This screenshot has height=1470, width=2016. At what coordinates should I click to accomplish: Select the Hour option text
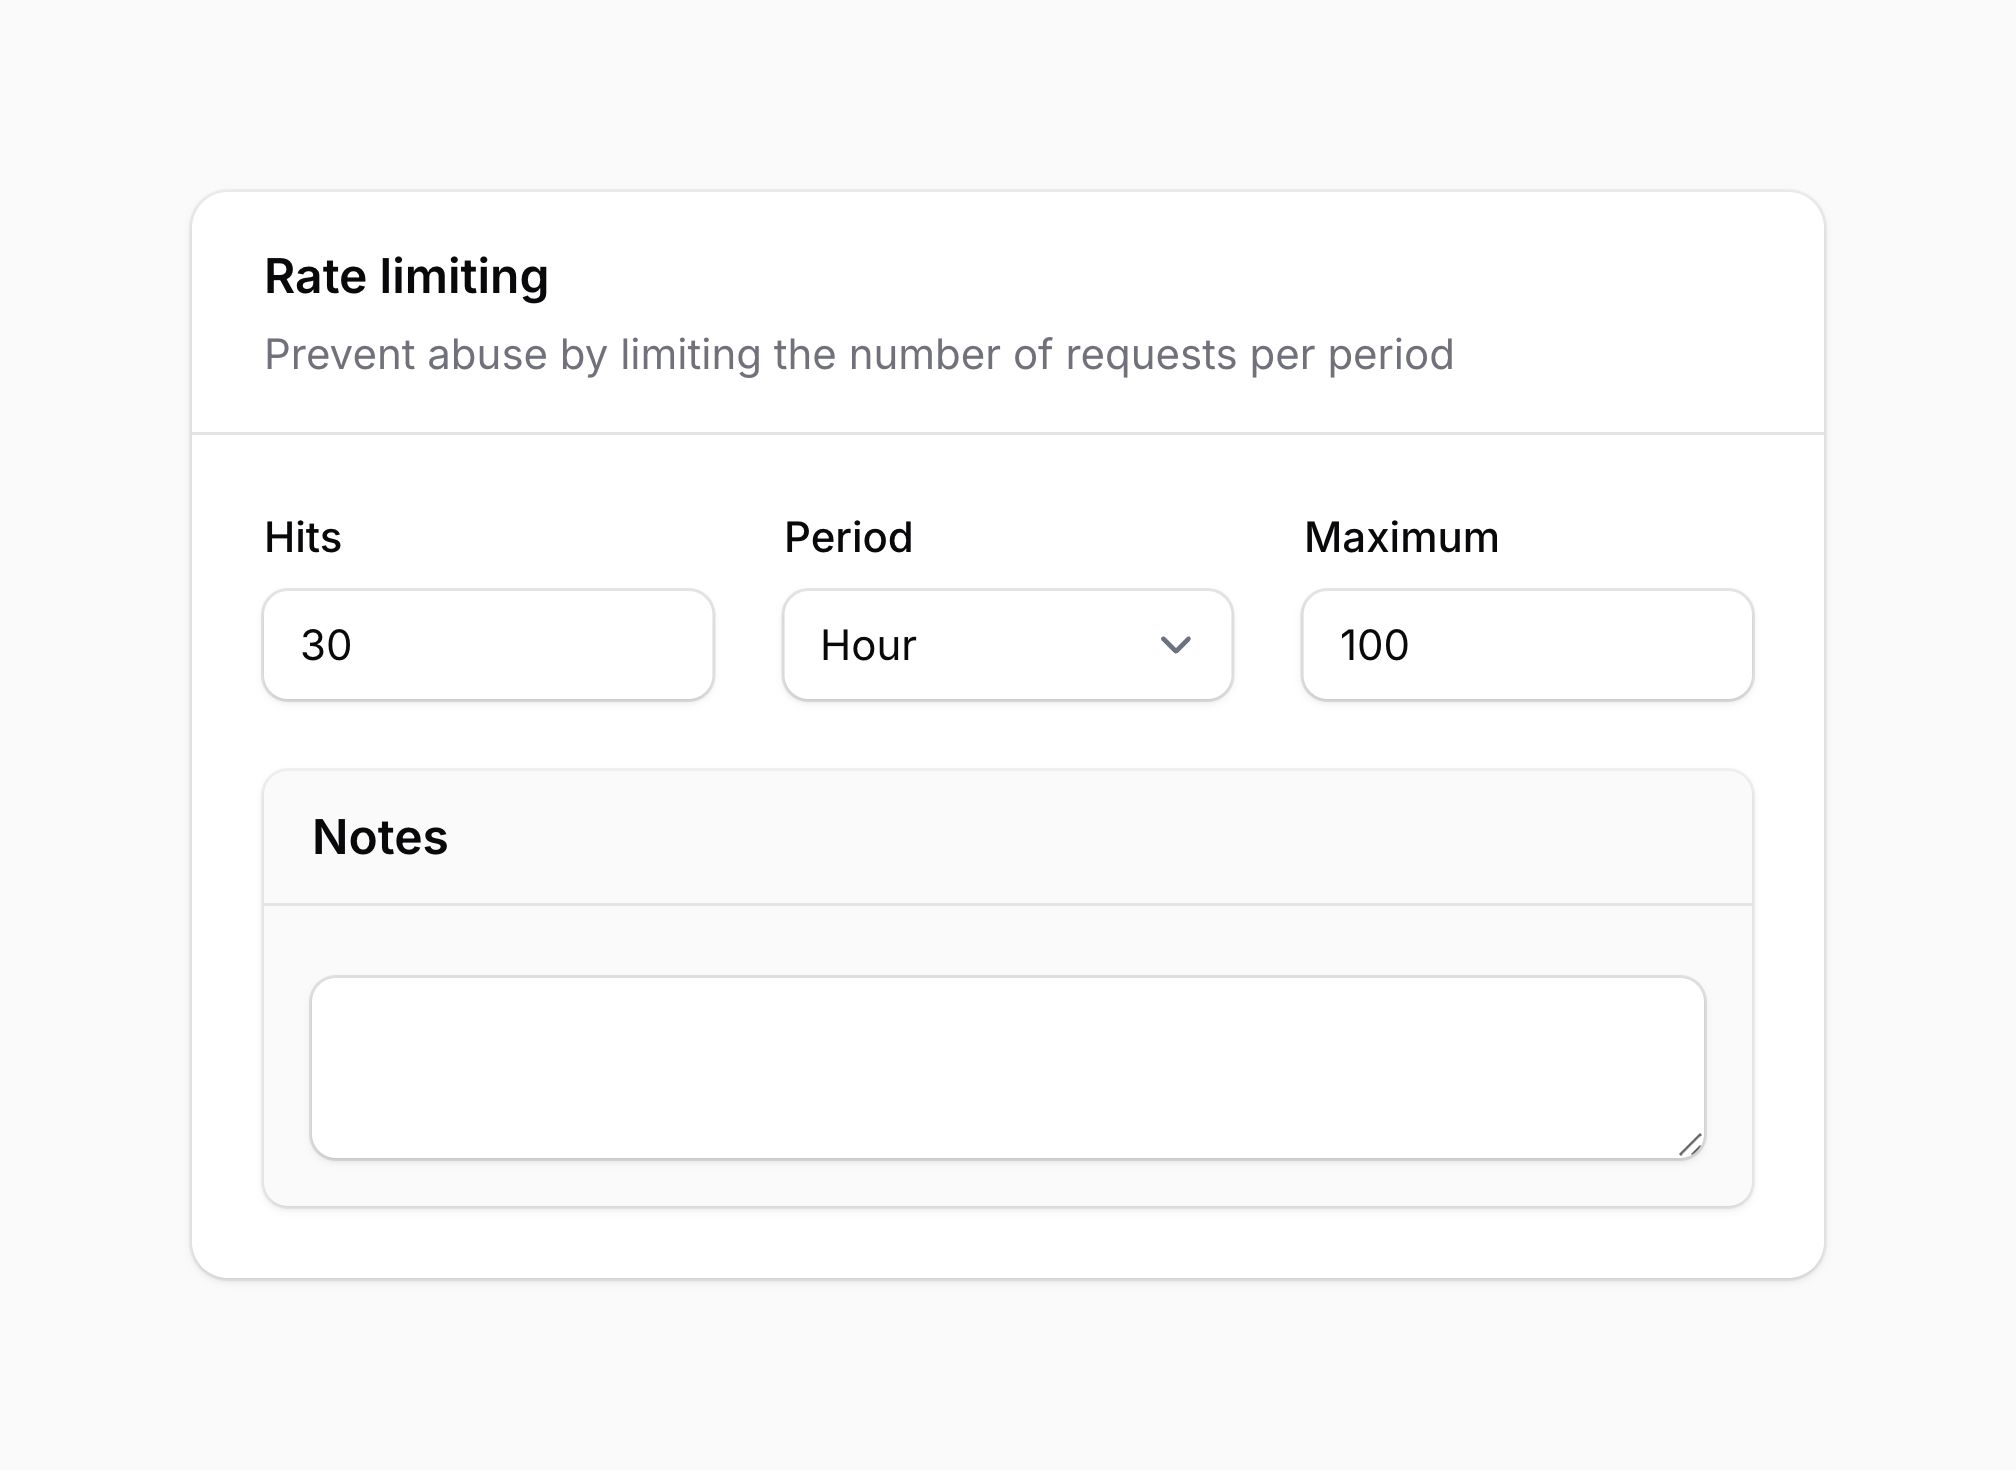click(868, 645)
